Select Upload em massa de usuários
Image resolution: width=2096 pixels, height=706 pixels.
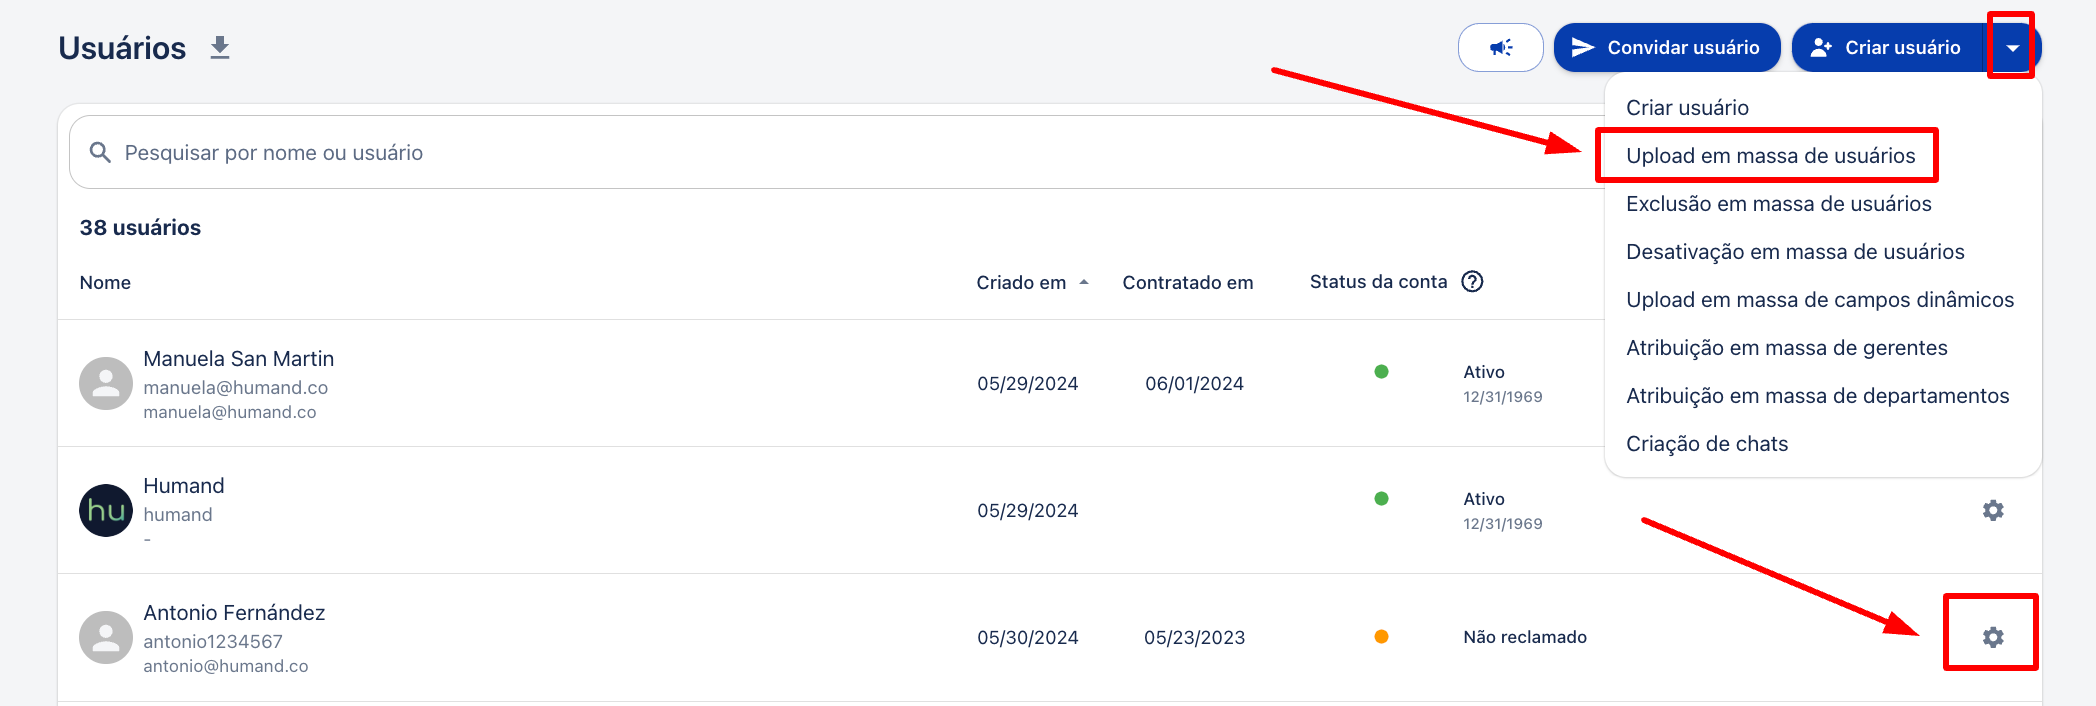pos(1770,156)
